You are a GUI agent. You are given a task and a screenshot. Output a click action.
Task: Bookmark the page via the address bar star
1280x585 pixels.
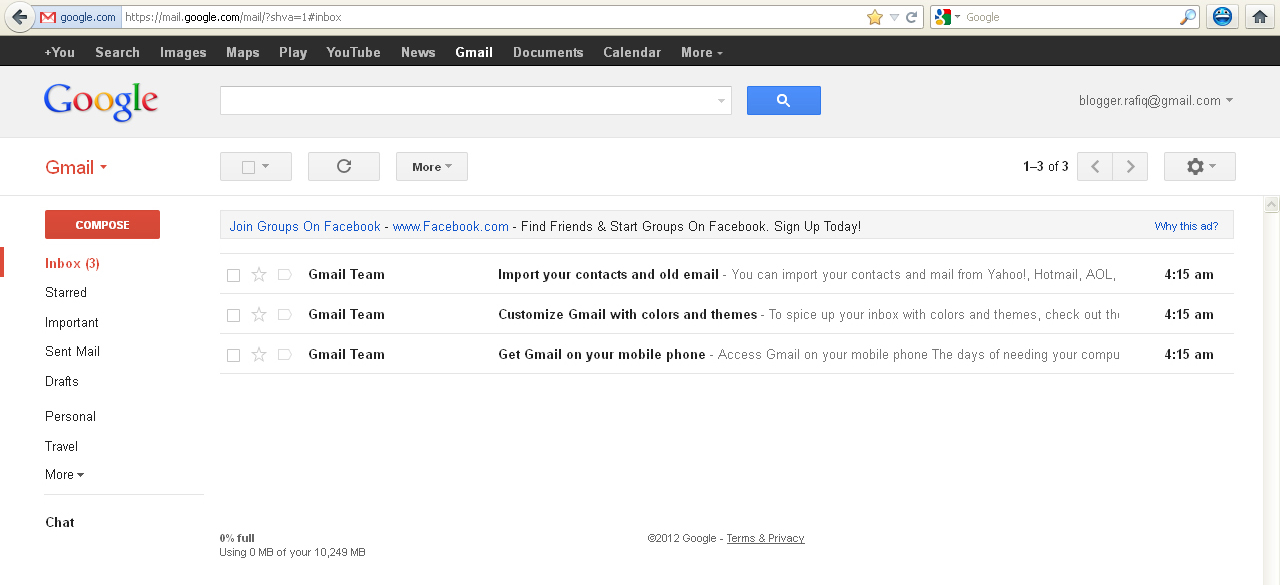pos(874,16)
